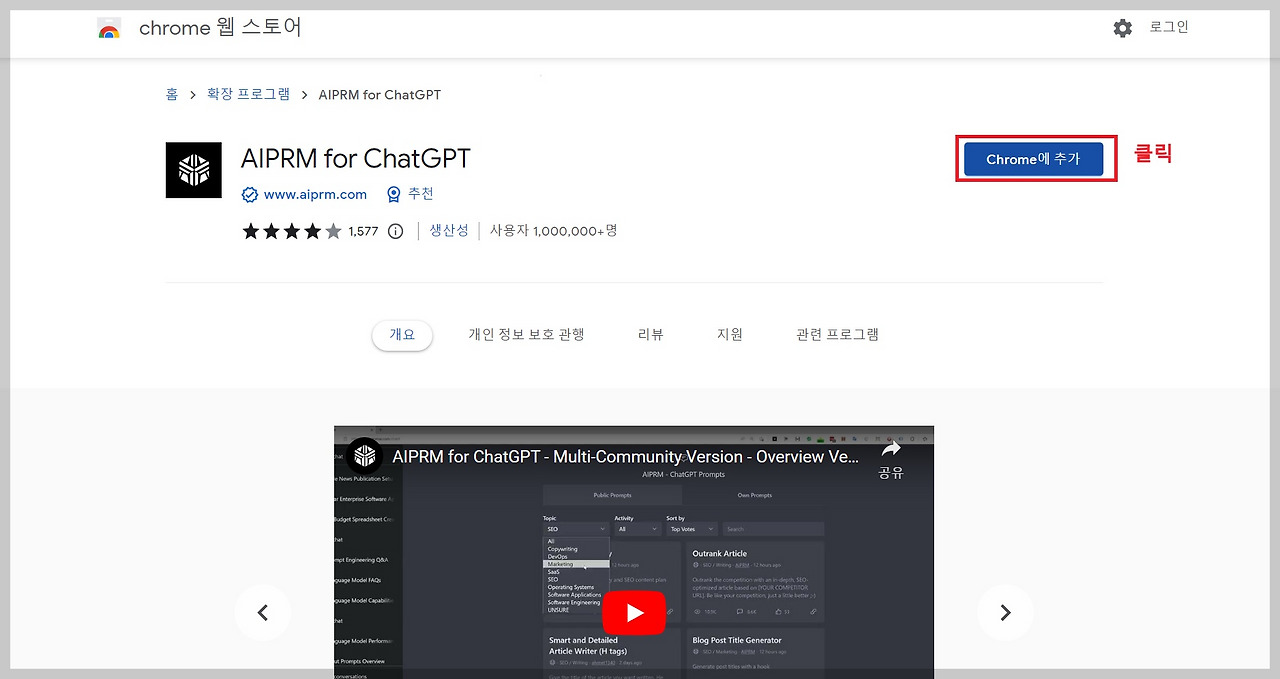This screenshot has height=679, width=1280.
Task: Click the 추천 featured badge icon
Action: [393, 194]
